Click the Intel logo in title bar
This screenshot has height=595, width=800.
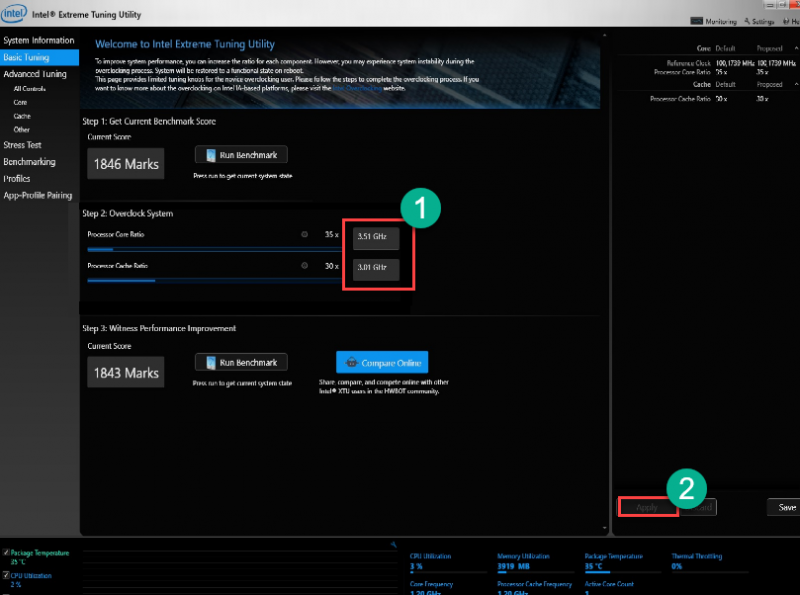click(14, 13)
